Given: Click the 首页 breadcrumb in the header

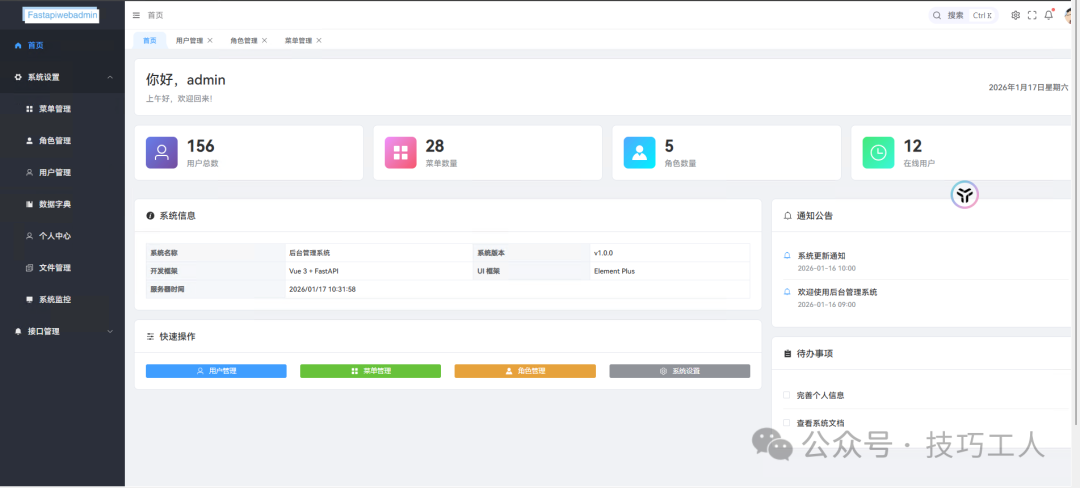Looking at the screenshot, I should [x=156, y=15].
